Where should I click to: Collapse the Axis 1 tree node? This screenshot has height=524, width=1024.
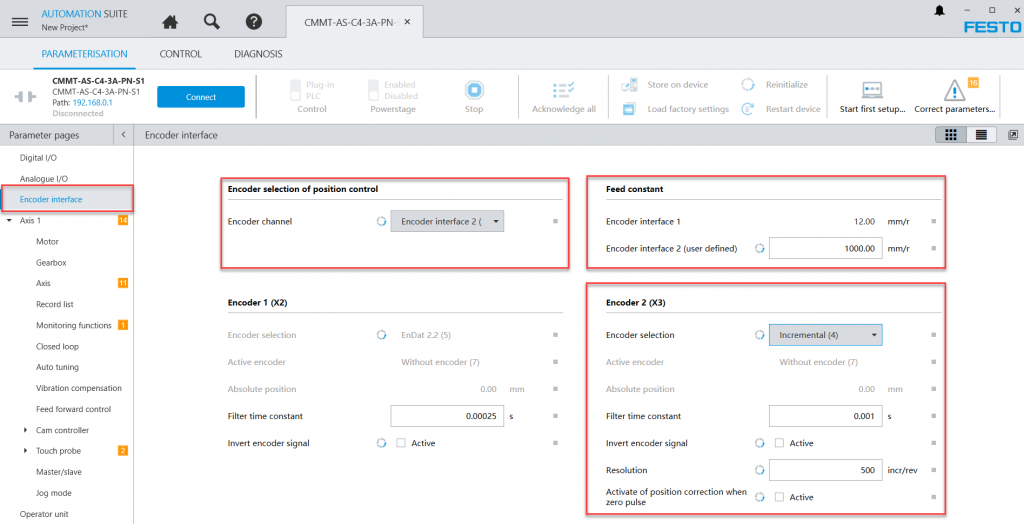[x=9, y=220]
